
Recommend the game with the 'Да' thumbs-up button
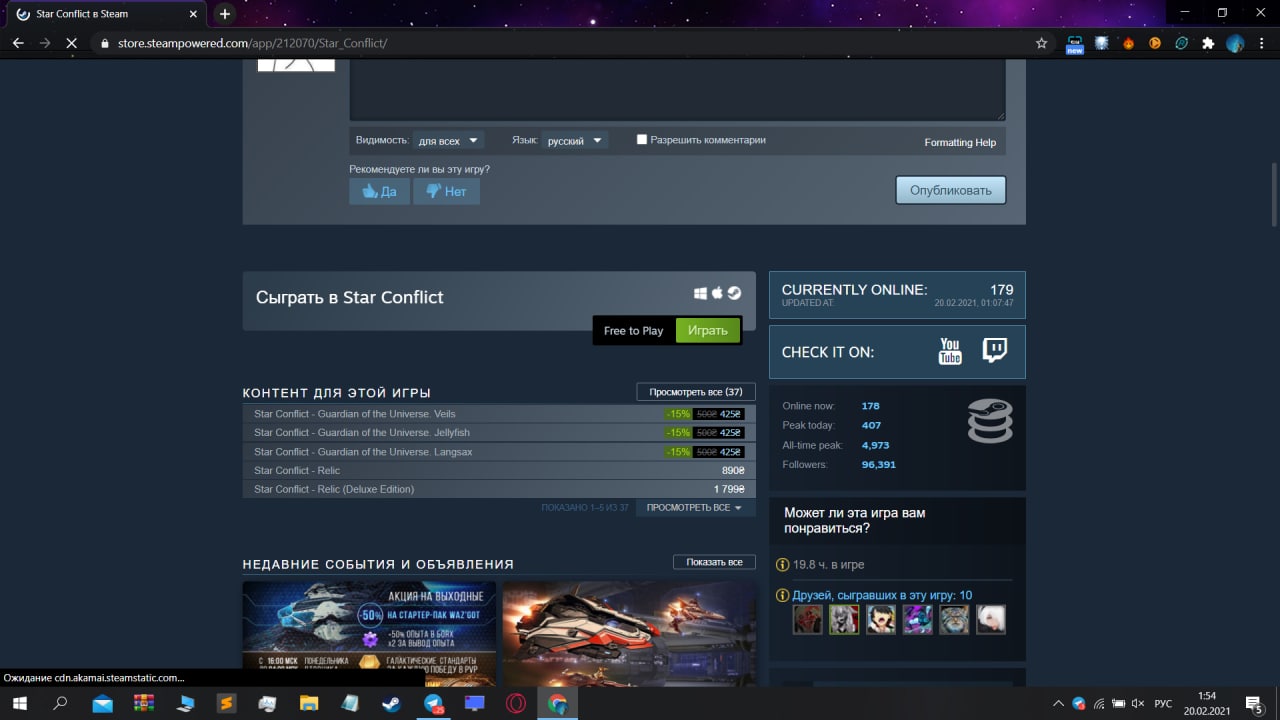(x=379, y=191)
